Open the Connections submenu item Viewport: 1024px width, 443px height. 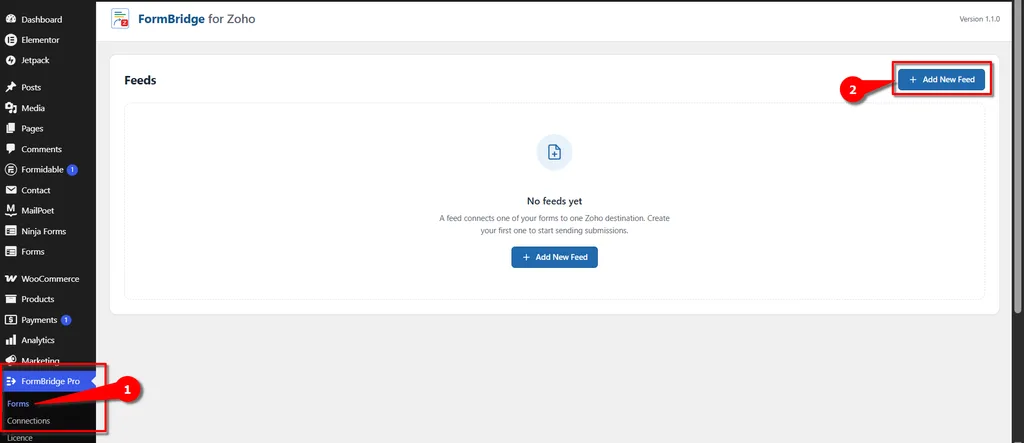(x=29, y=421)
